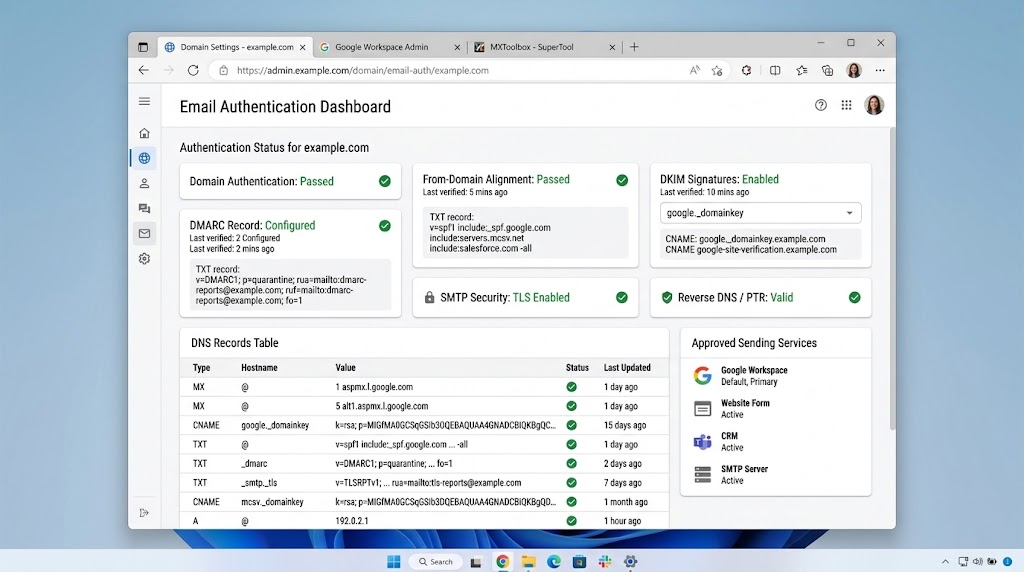Open Slack from the taskbar

pyautogui.click(x=605, y=562)
